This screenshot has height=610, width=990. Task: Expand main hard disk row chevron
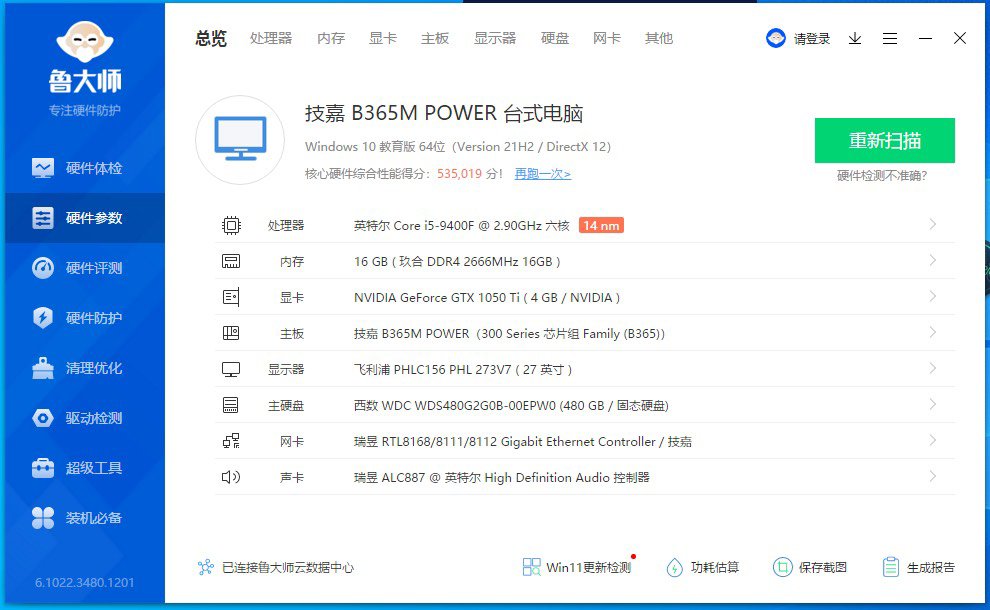(x=933, y=404)
